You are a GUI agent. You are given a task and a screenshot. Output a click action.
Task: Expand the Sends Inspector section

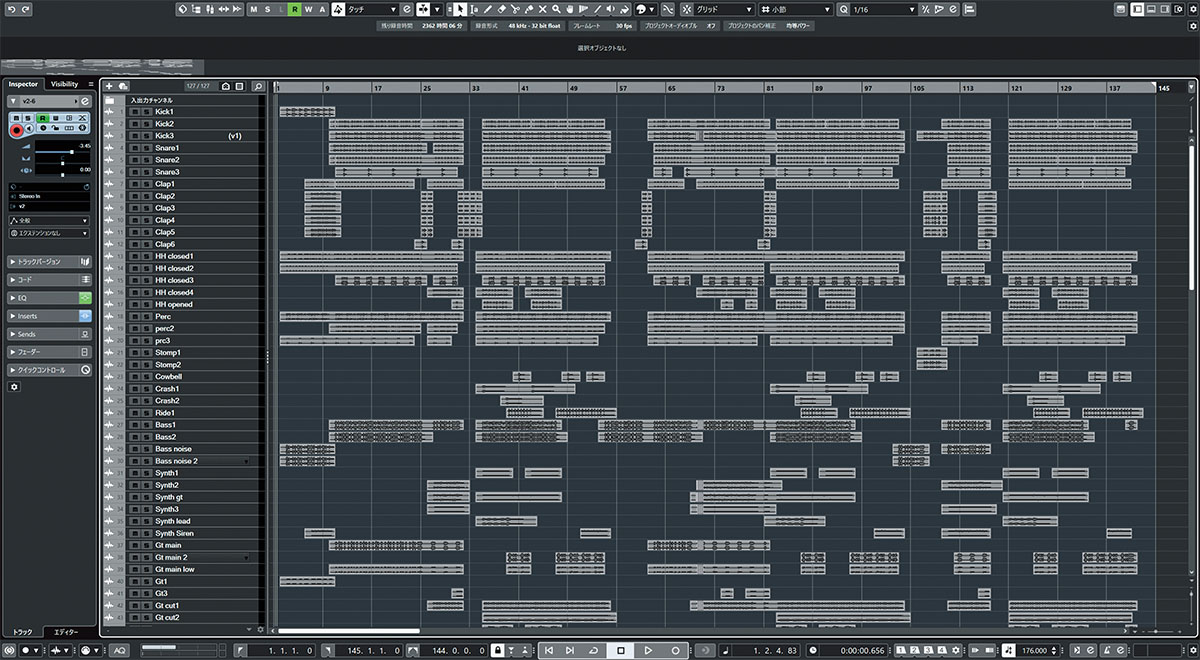click(x=49, y=334)
